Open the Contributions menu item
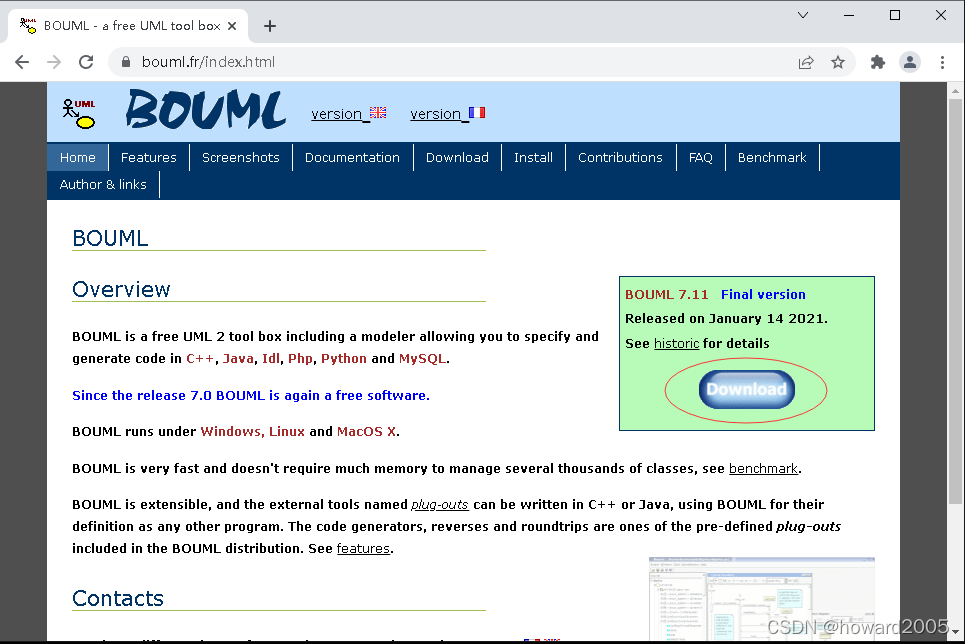This screenshot has width=965, height=644. pyautogui.click(x=620, y=158)
